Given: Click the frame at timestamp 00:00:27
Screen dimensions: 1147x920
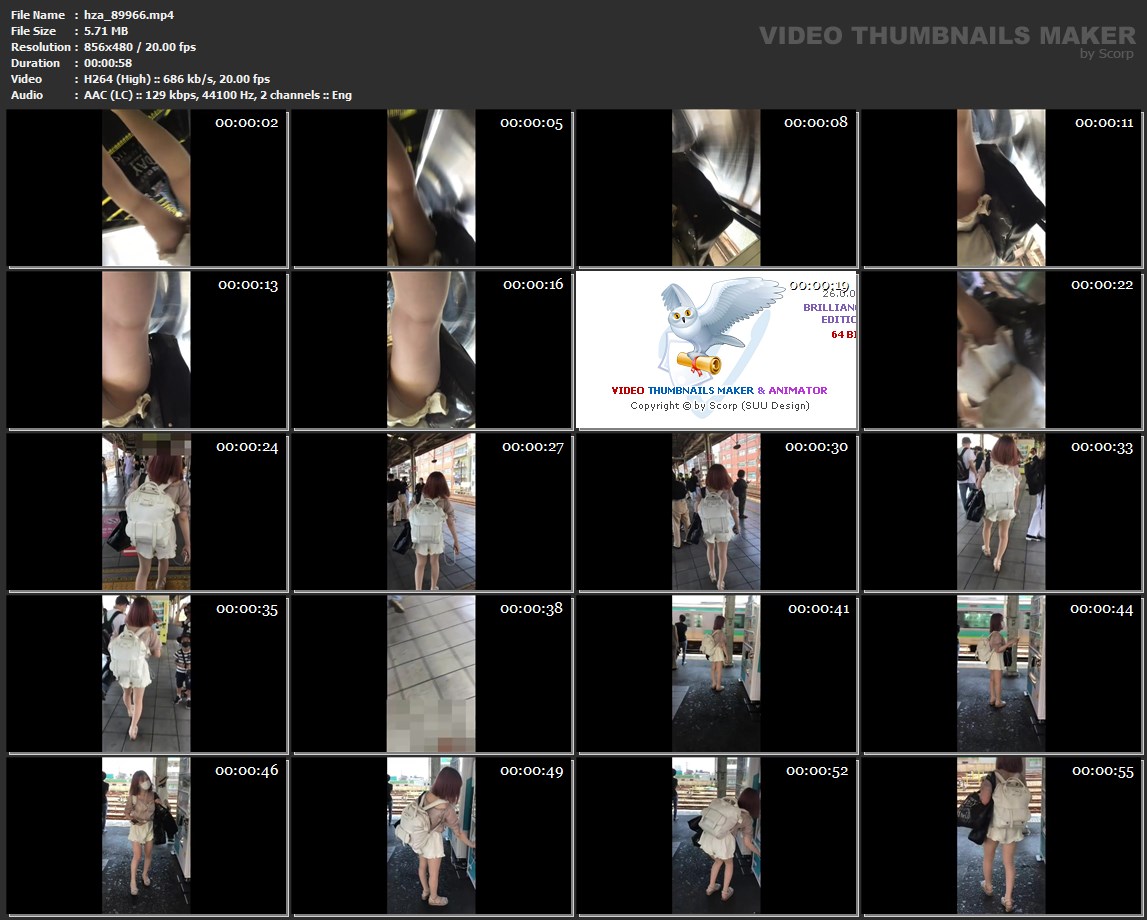Looking at the screenshot, I should click(x=432, y=512).
